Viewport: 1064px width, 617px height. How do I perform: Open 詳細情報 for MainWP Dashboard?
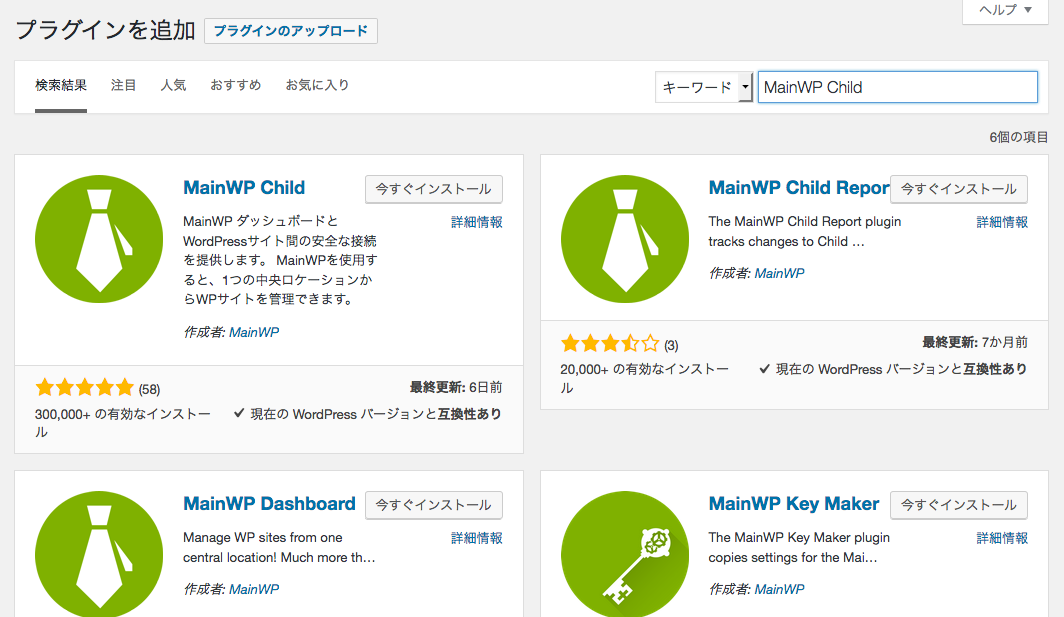tap(476, 538)
